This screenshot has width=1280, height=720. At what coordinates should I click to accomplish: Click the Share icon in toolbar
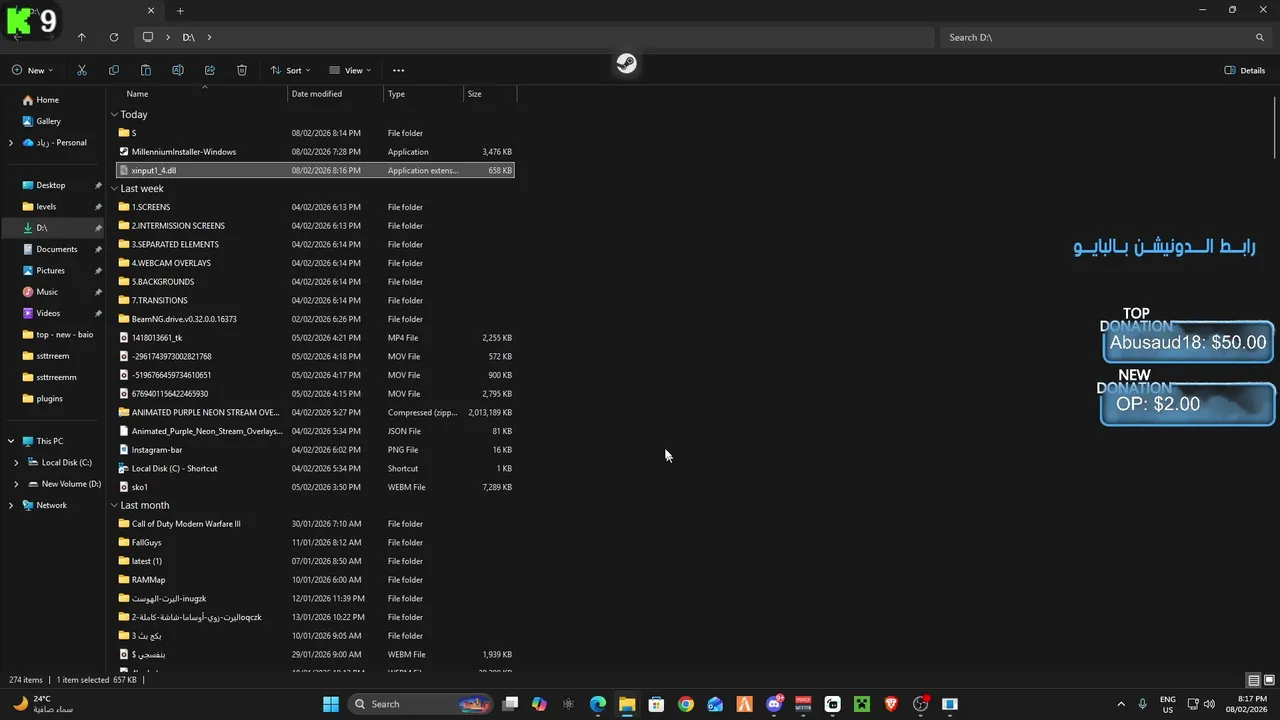[x=210, y=70]
